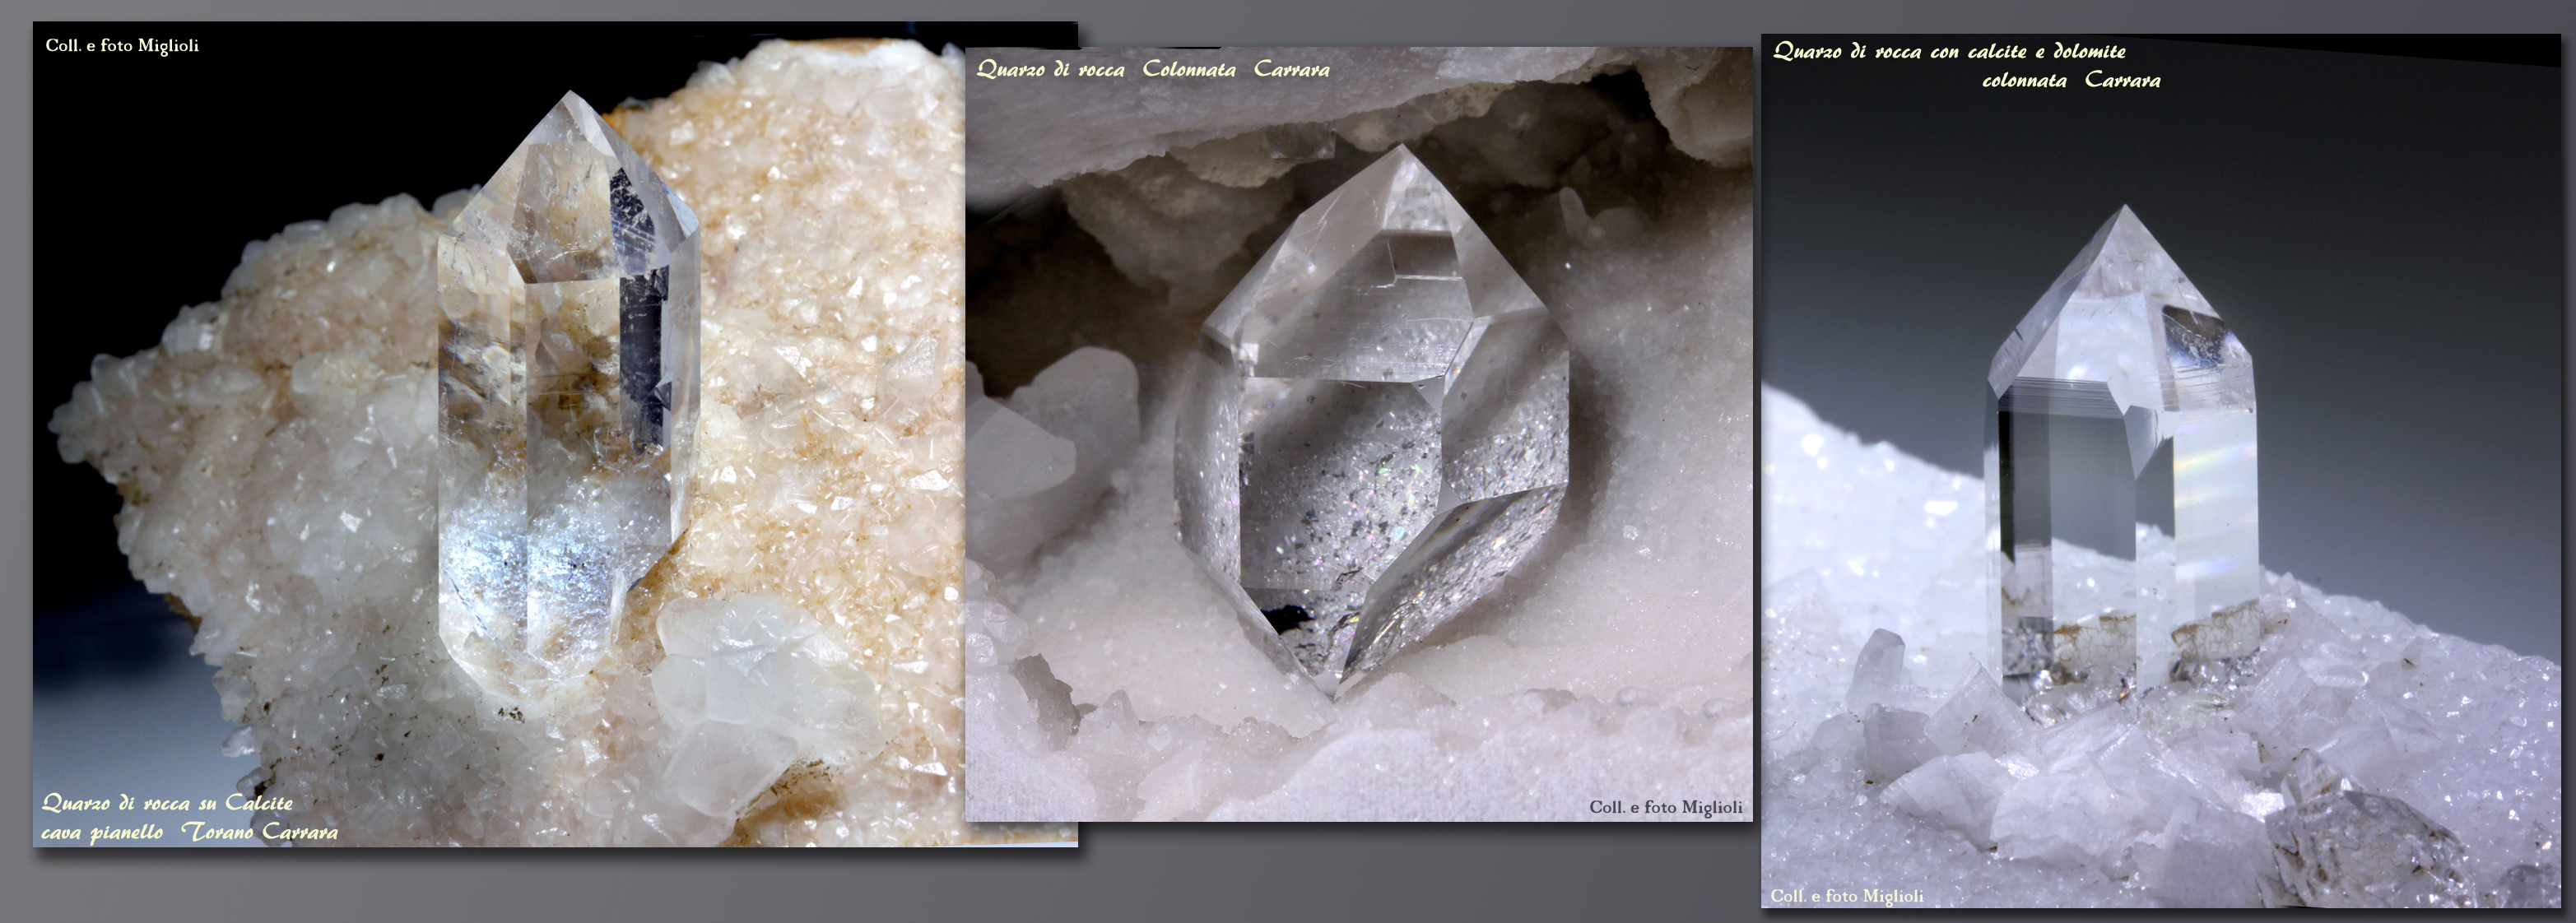Click 'Quarzo di rocca su Calcite' caption

[x=167, y=802]
